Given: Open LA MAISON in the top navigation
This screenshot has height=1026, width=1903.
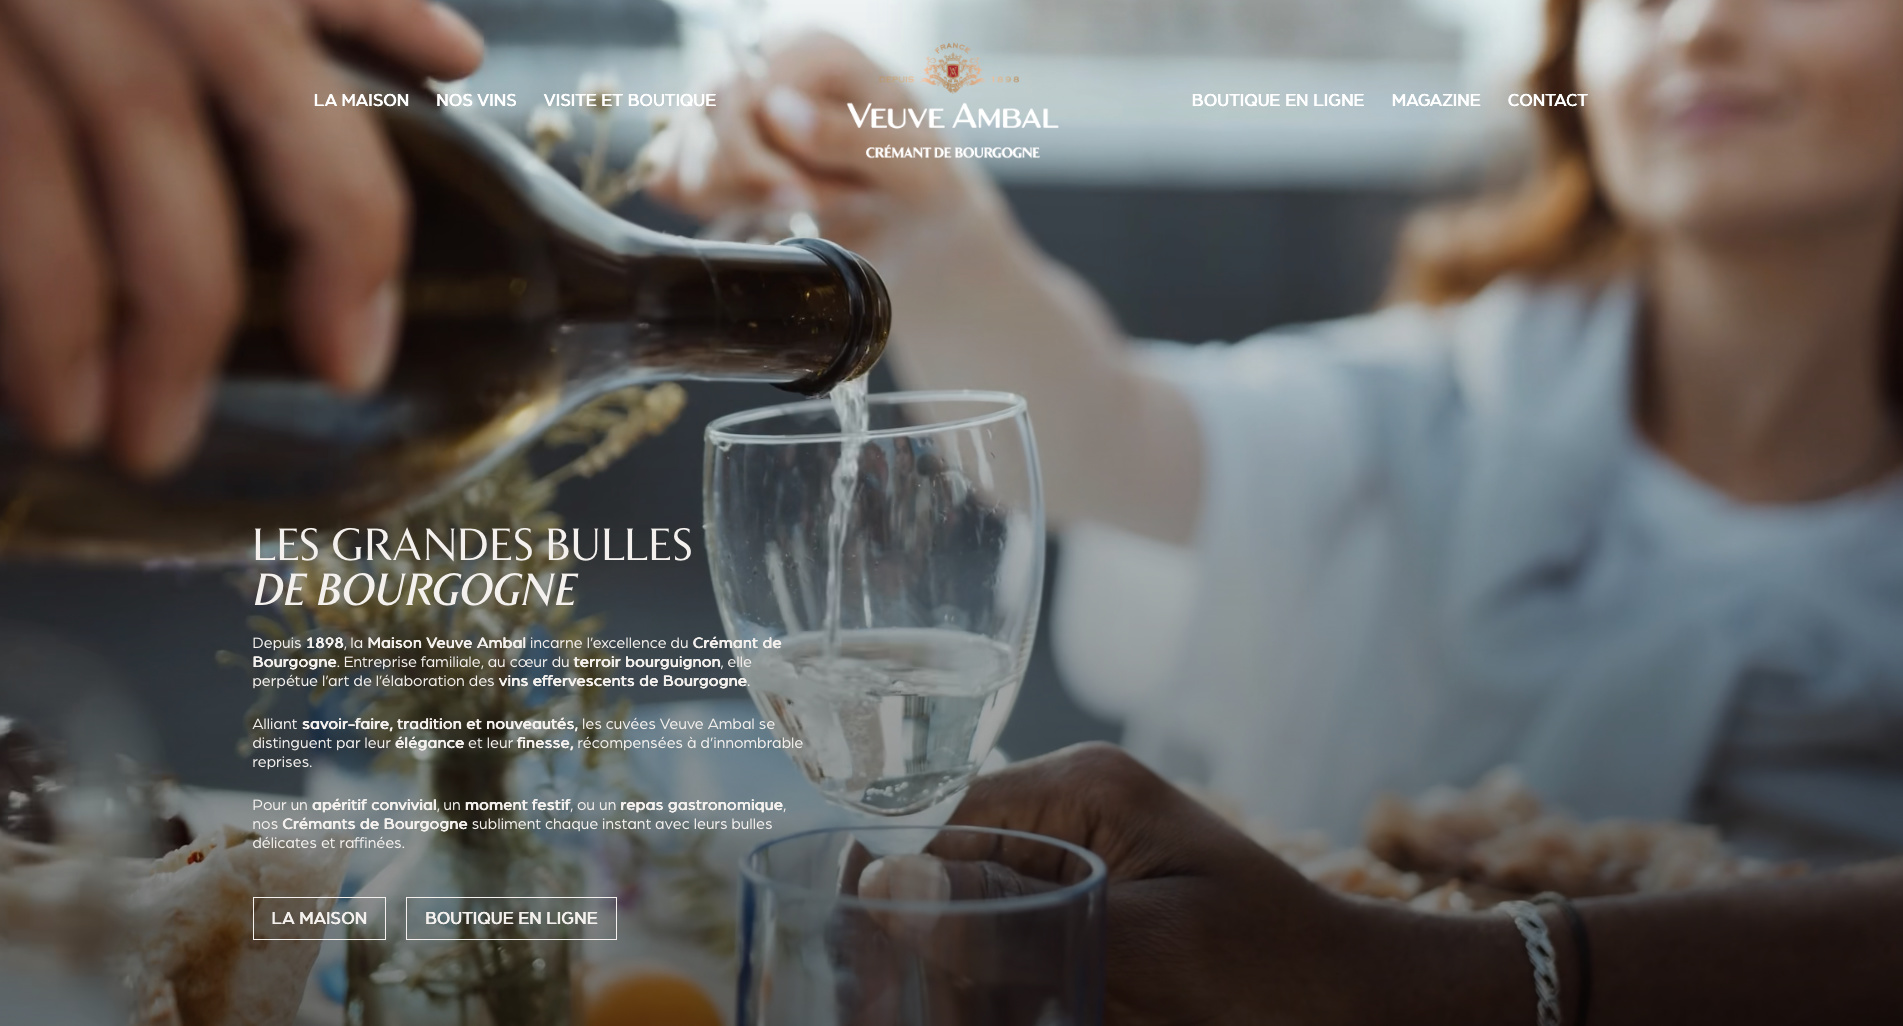Looking at the screenshot, I should point(361,100).
